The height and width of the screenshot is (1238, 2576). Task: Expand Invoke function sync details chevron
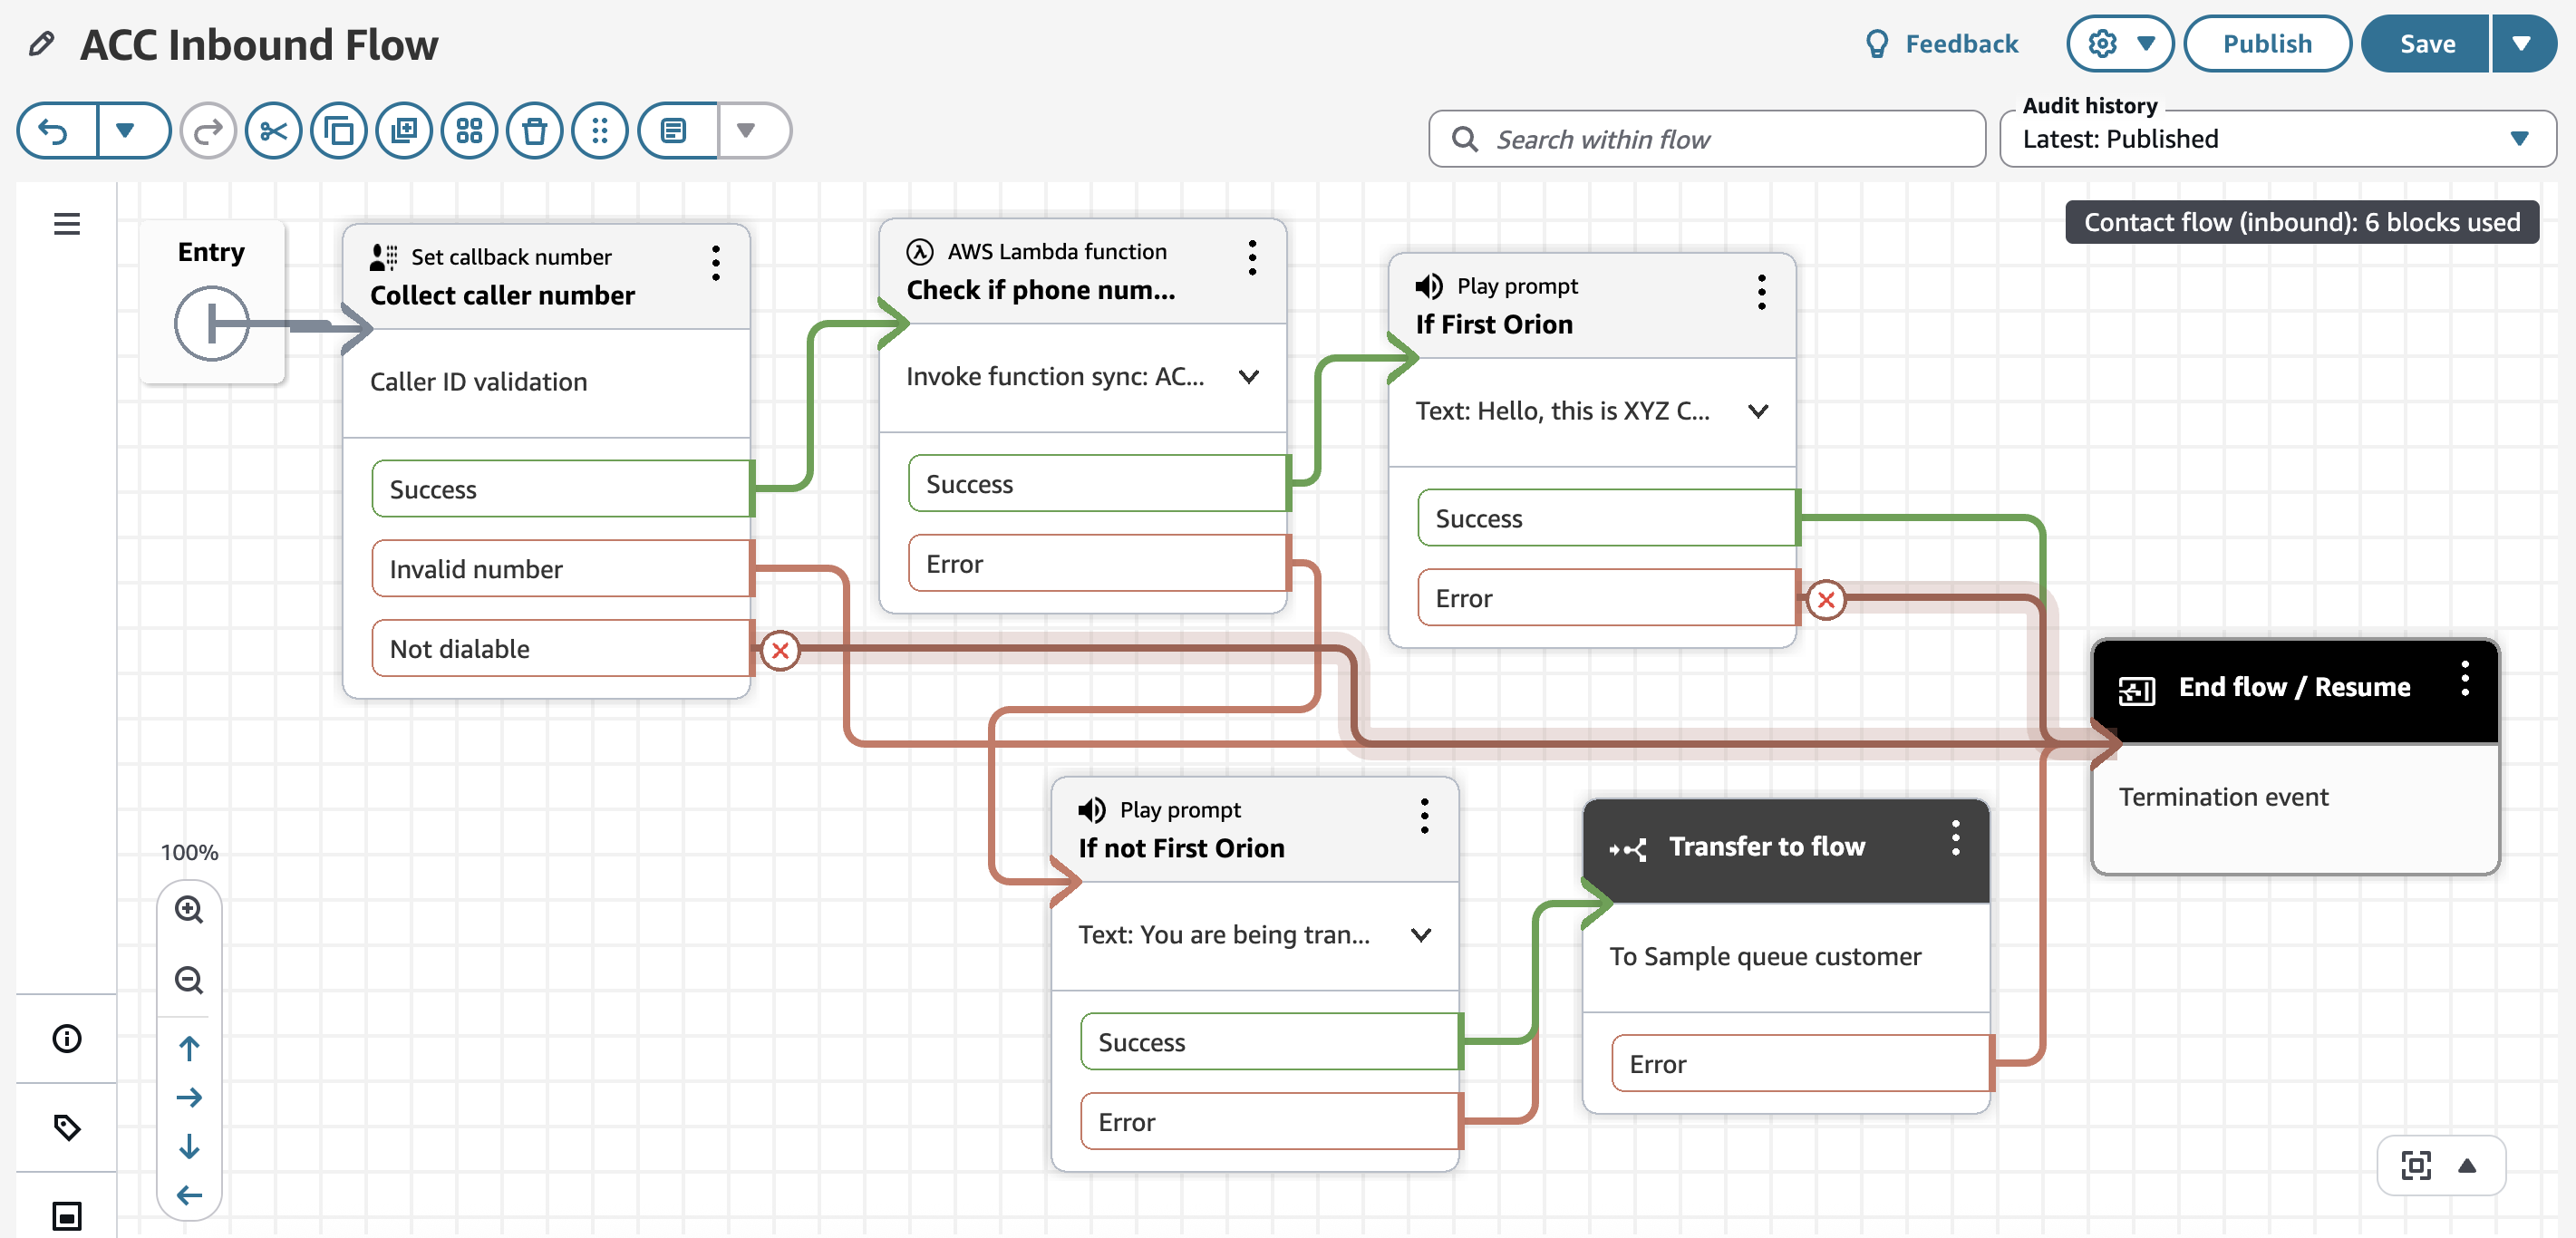tap(1248, 377)
